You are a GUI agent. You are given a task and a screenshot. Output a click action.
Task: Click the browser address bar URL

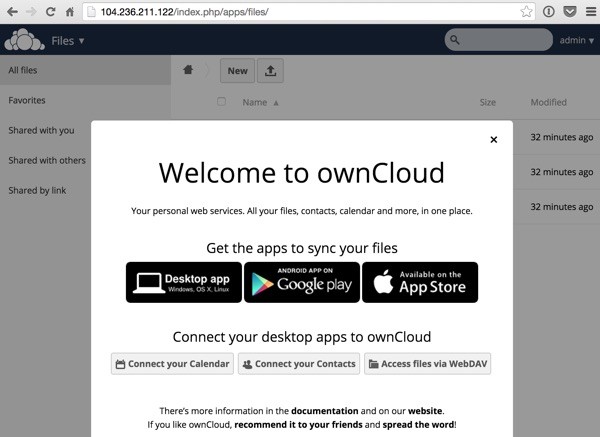click(x=184, y=12)
